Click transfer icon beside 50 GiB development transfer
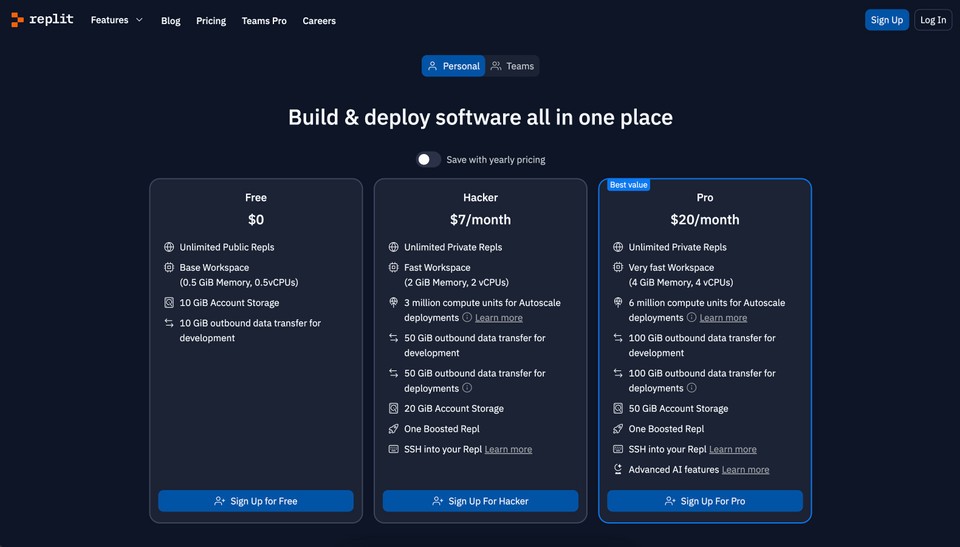This screenshot has width=960, height=547. pos(394,338)
